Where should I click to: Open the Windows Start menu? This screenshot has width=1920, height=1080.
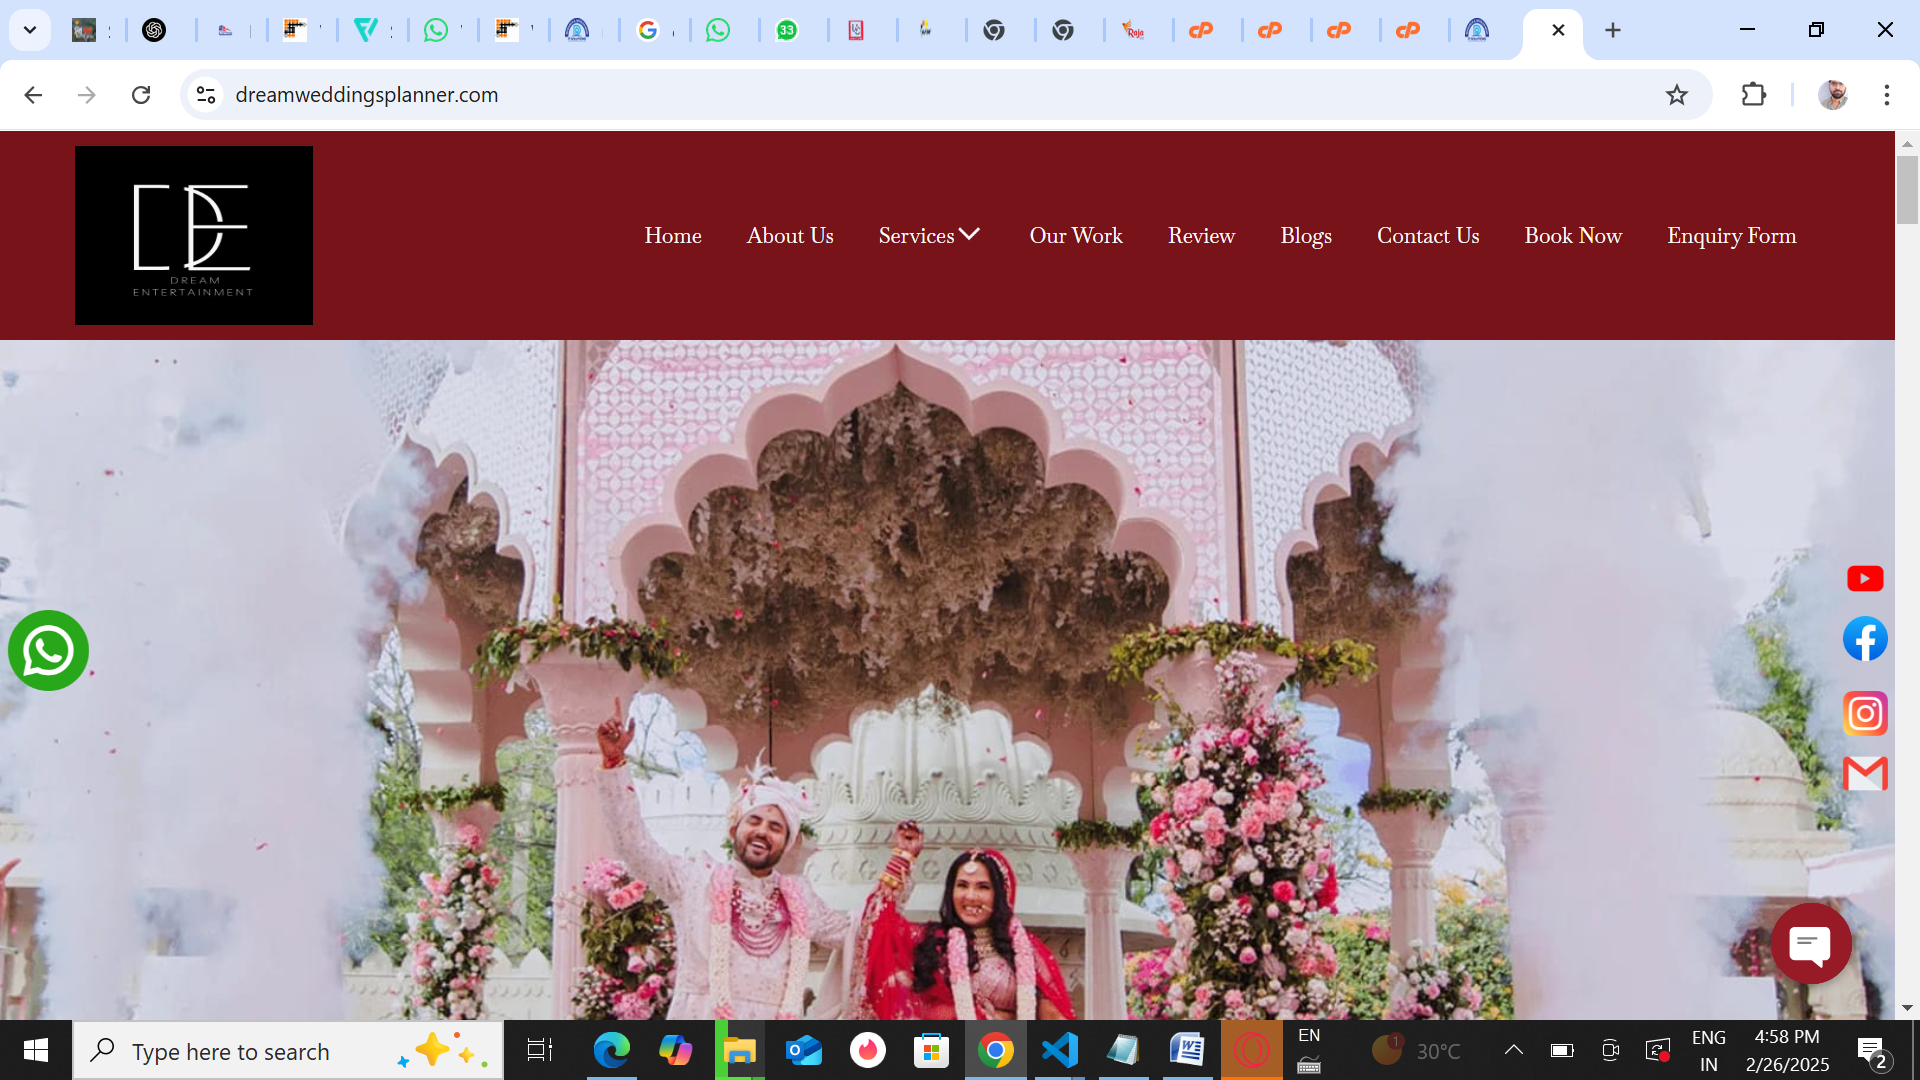coord(36,1050)
